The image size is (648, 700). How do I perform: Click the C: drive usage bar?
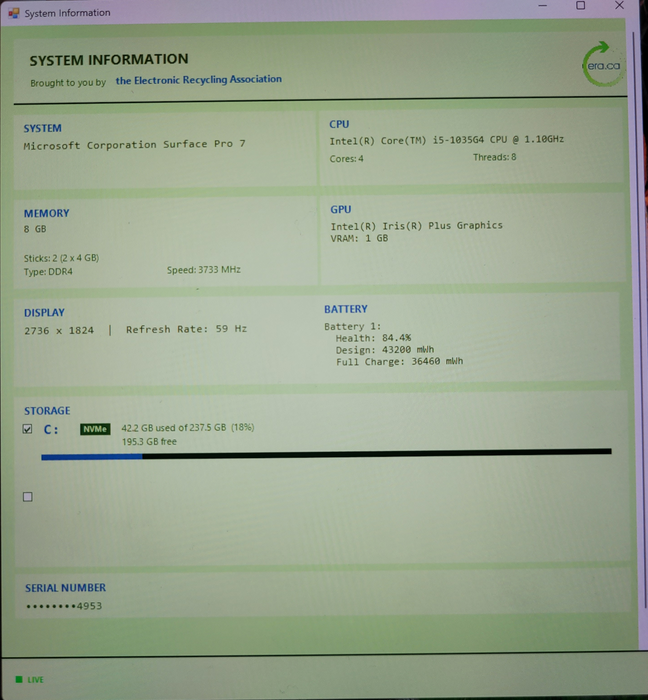[326, 454]
